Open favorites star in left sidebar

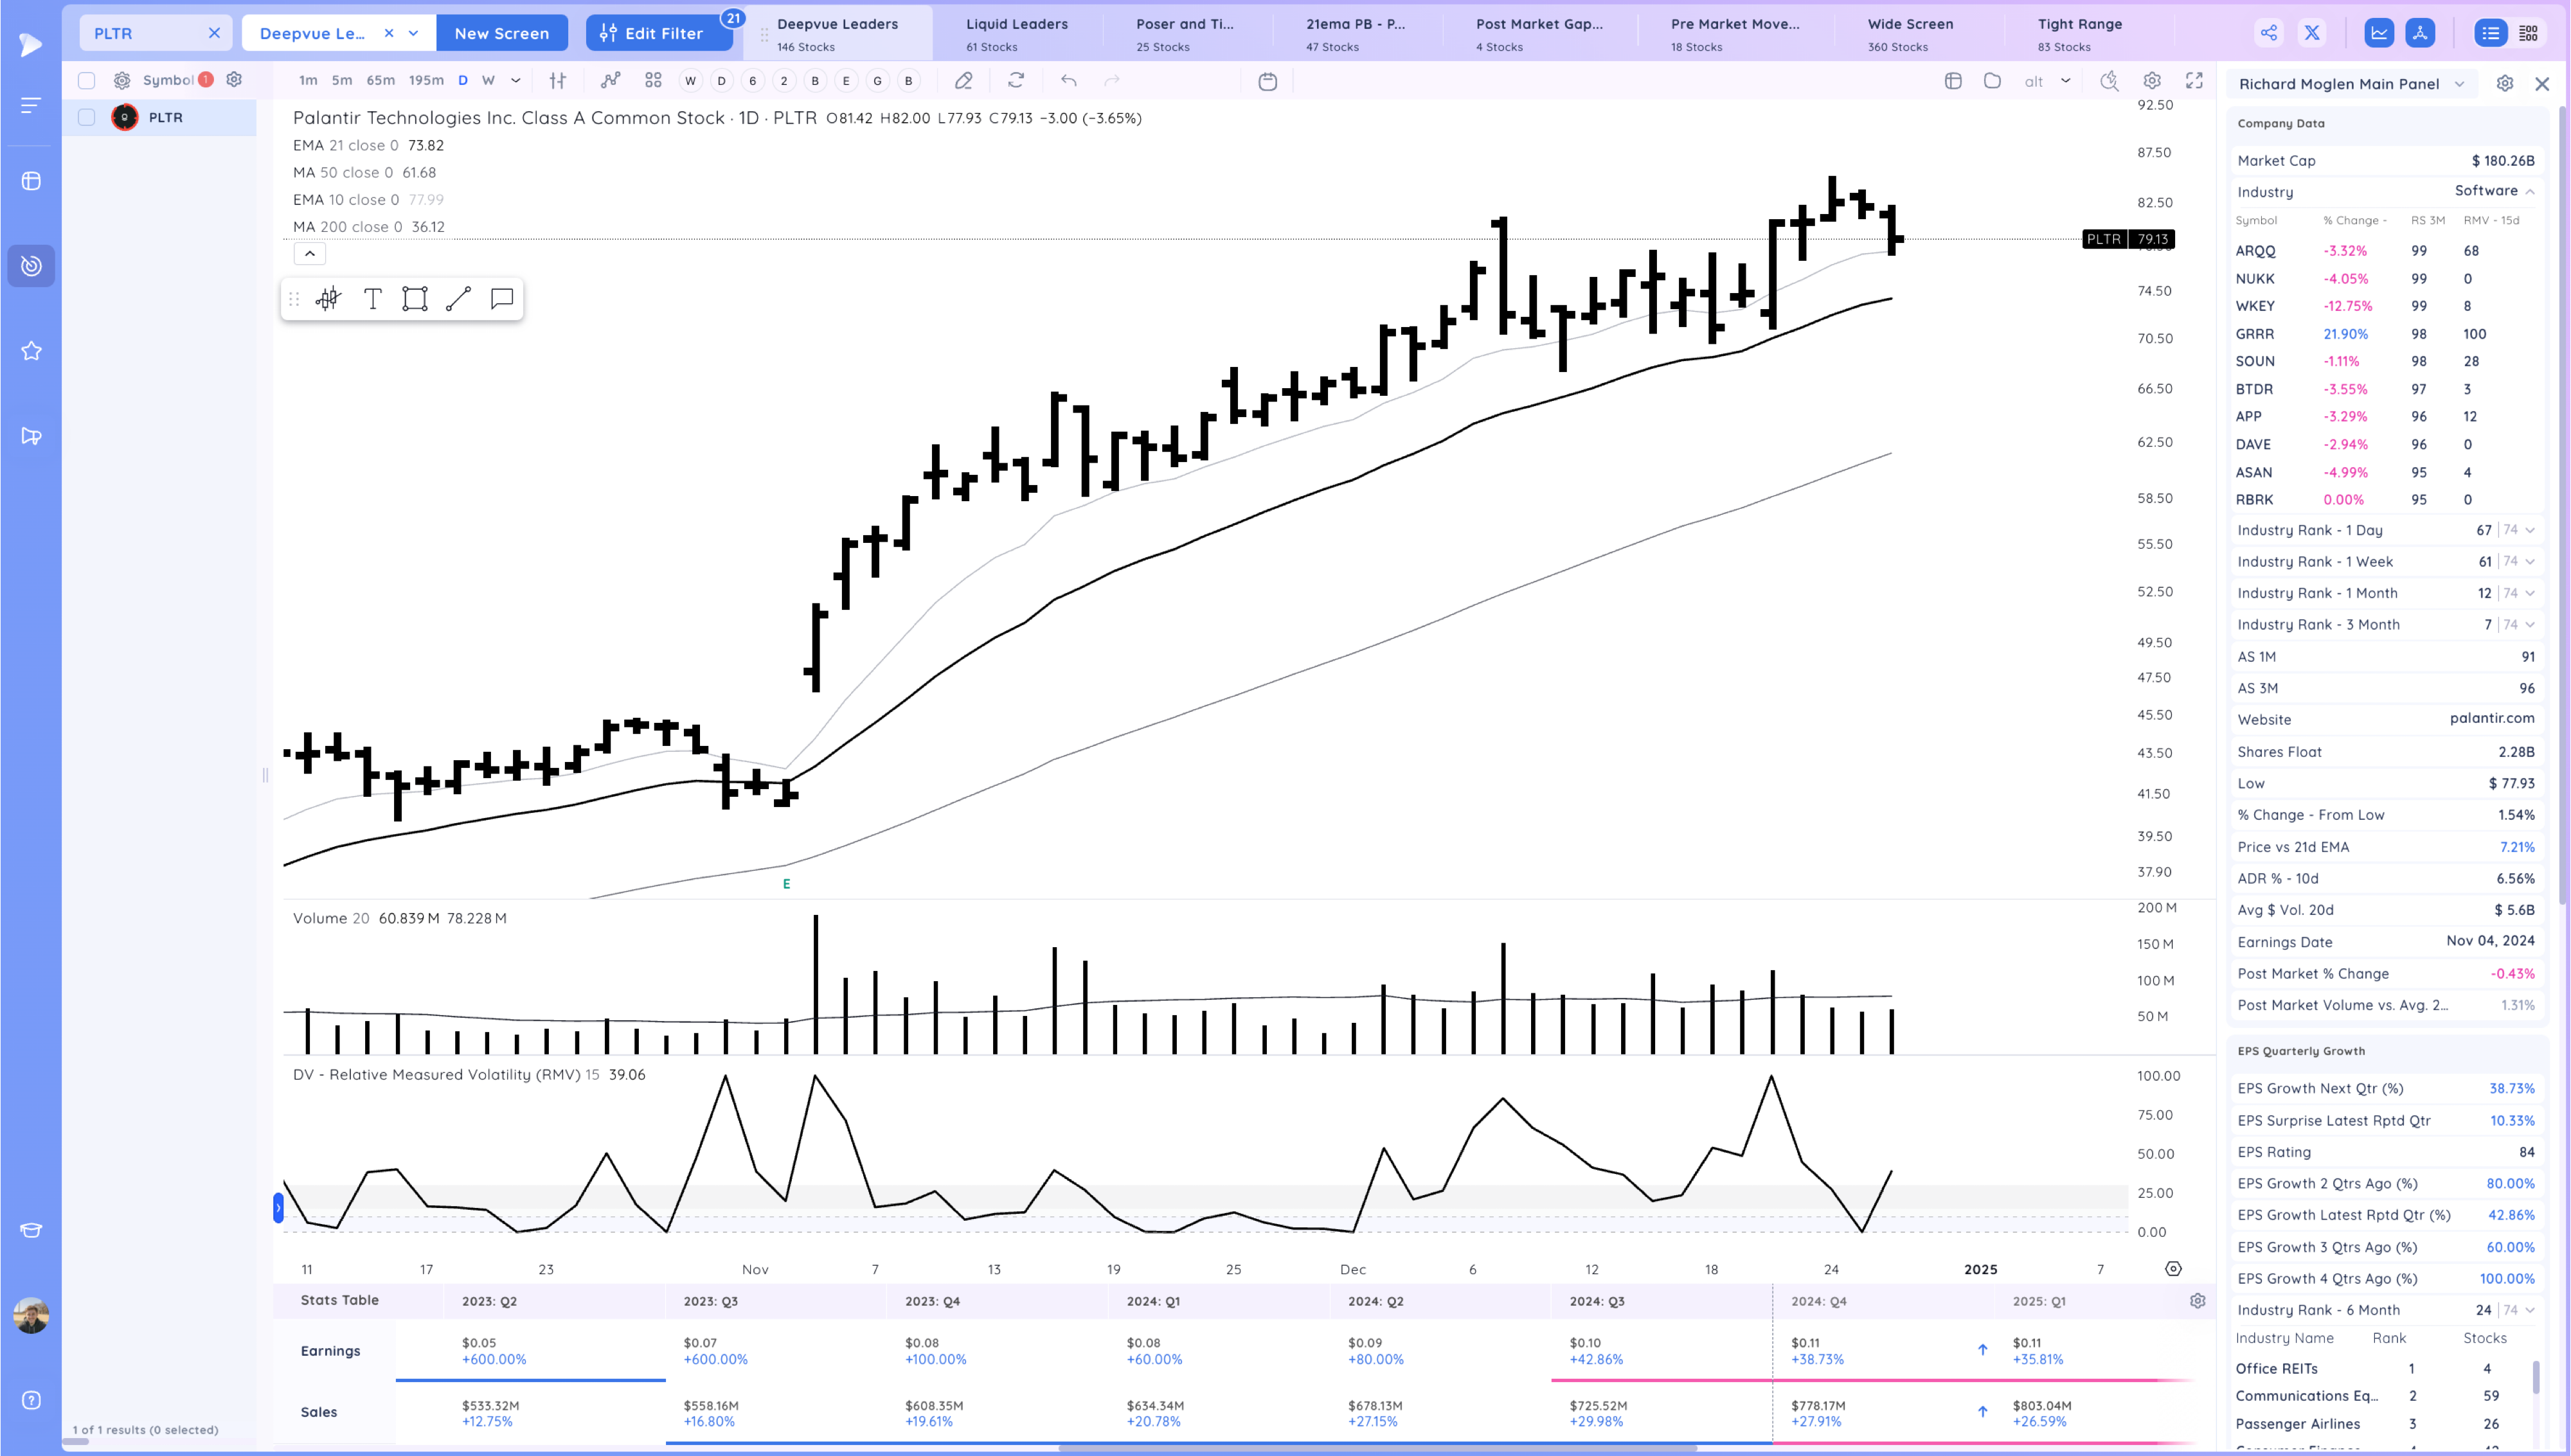click(x=31, y=351)
